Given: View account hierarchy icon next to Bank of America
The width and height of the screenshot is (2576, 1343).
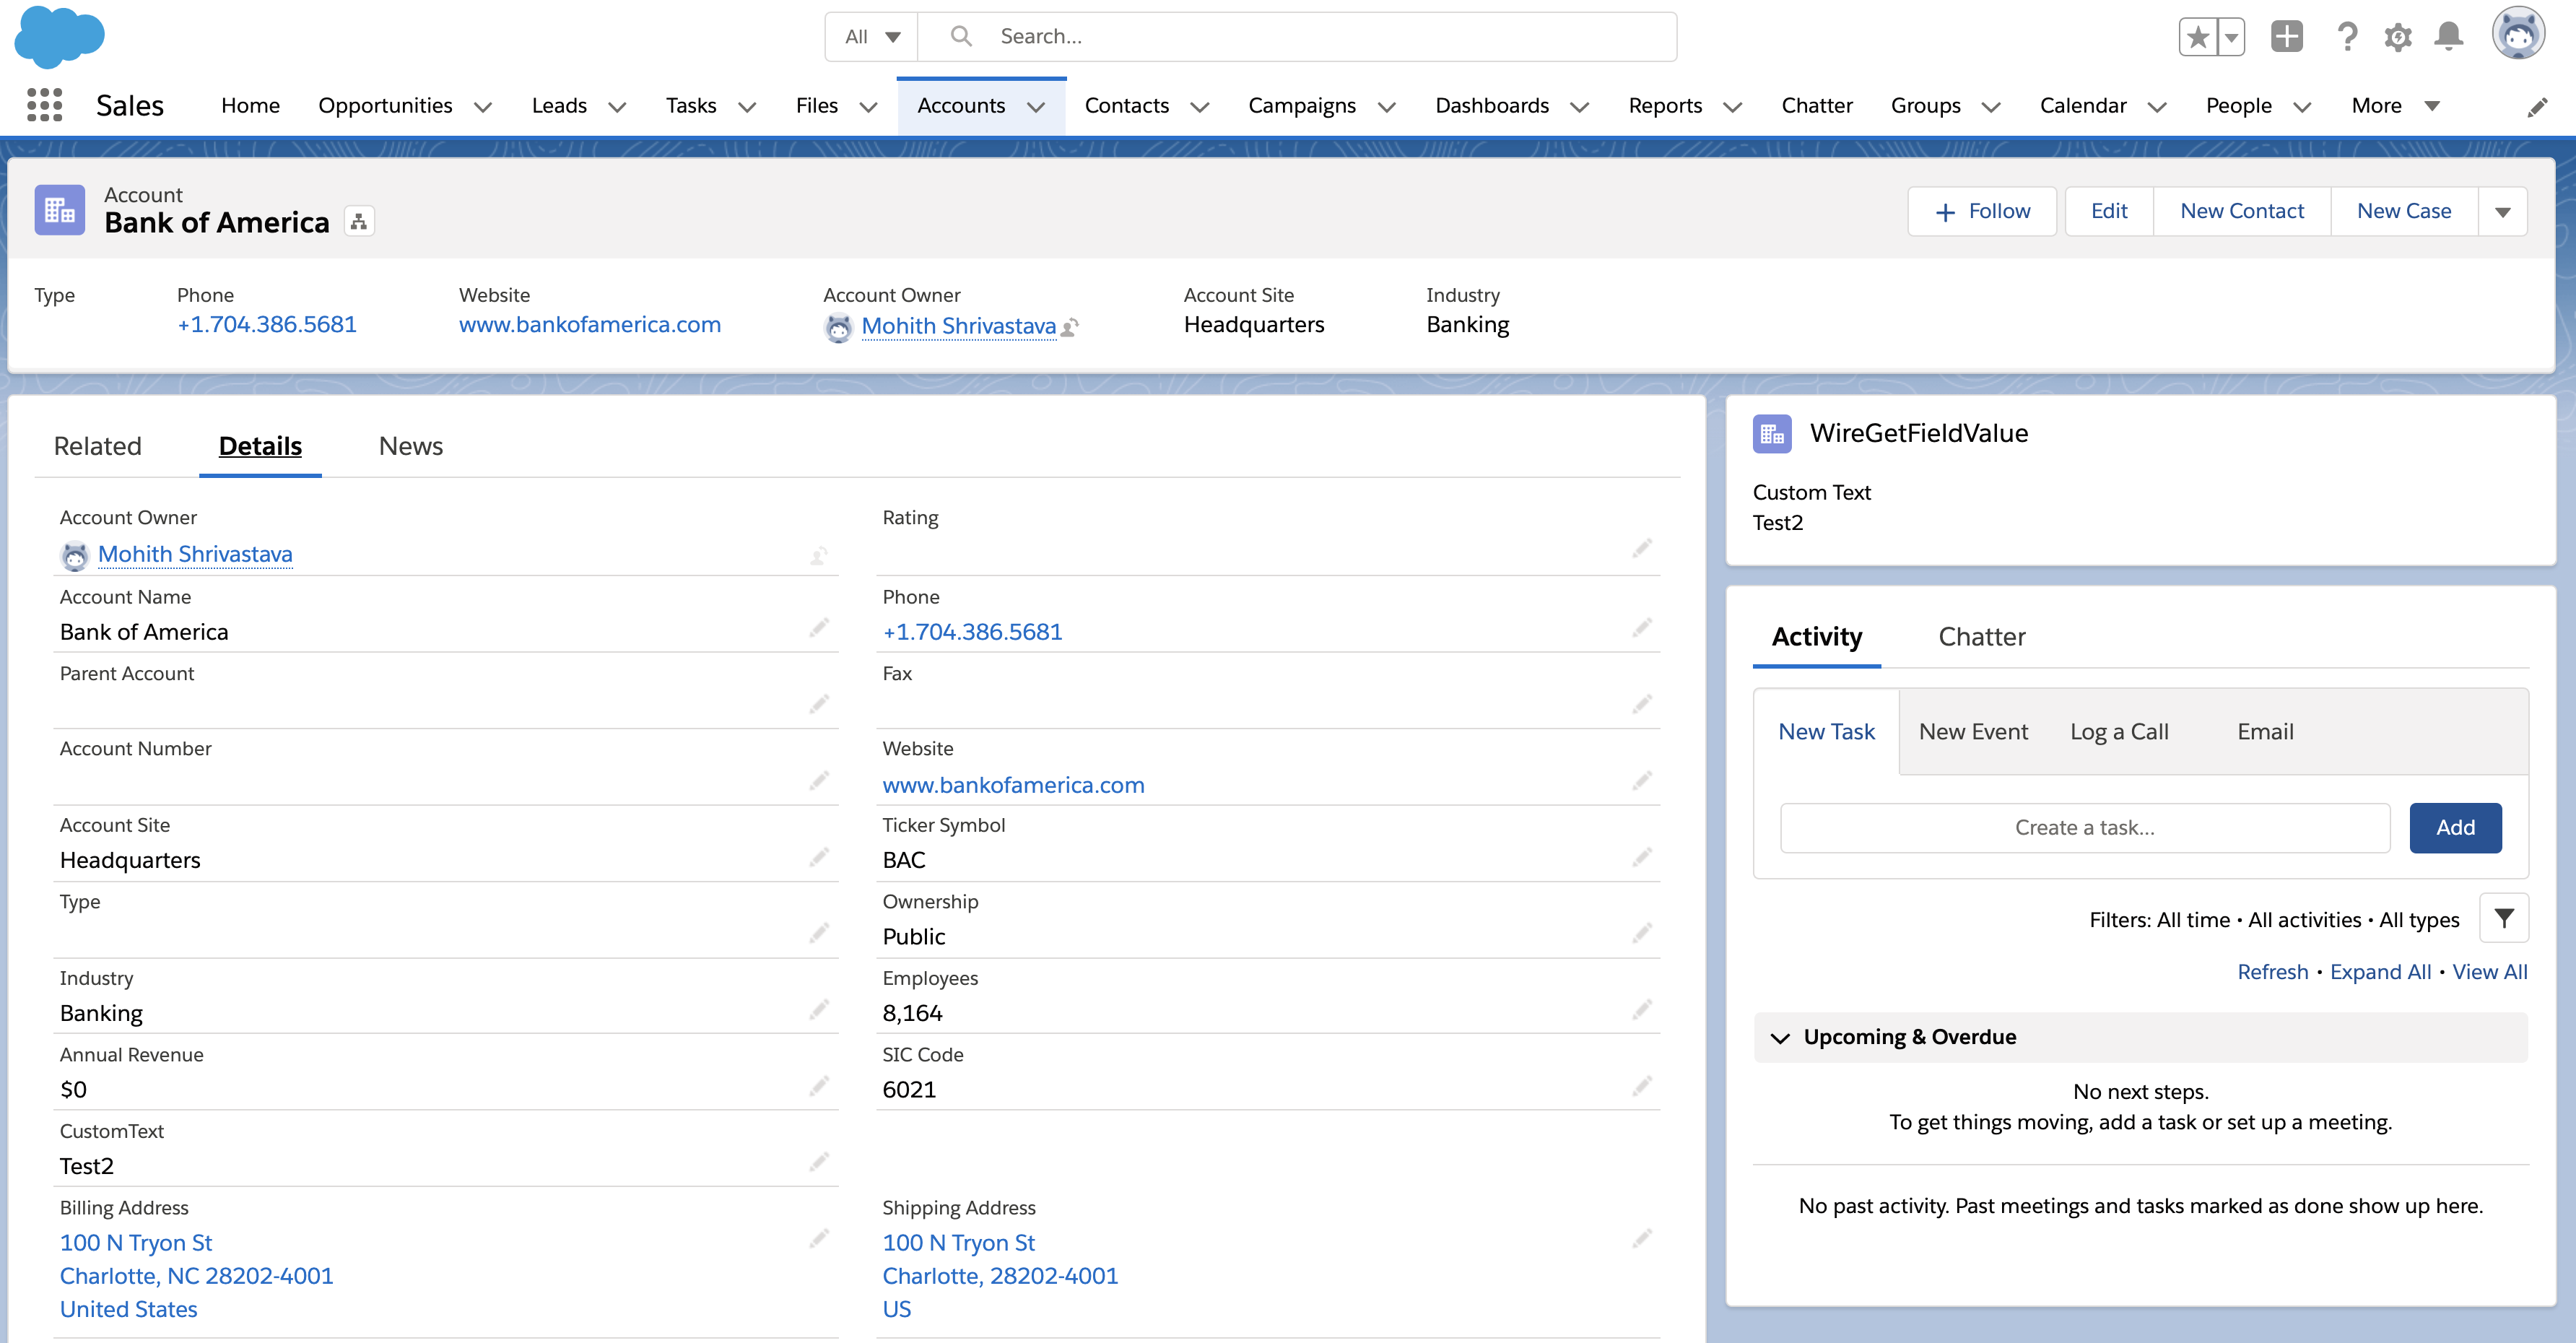Looking at the screenshot, I should 359,221.
